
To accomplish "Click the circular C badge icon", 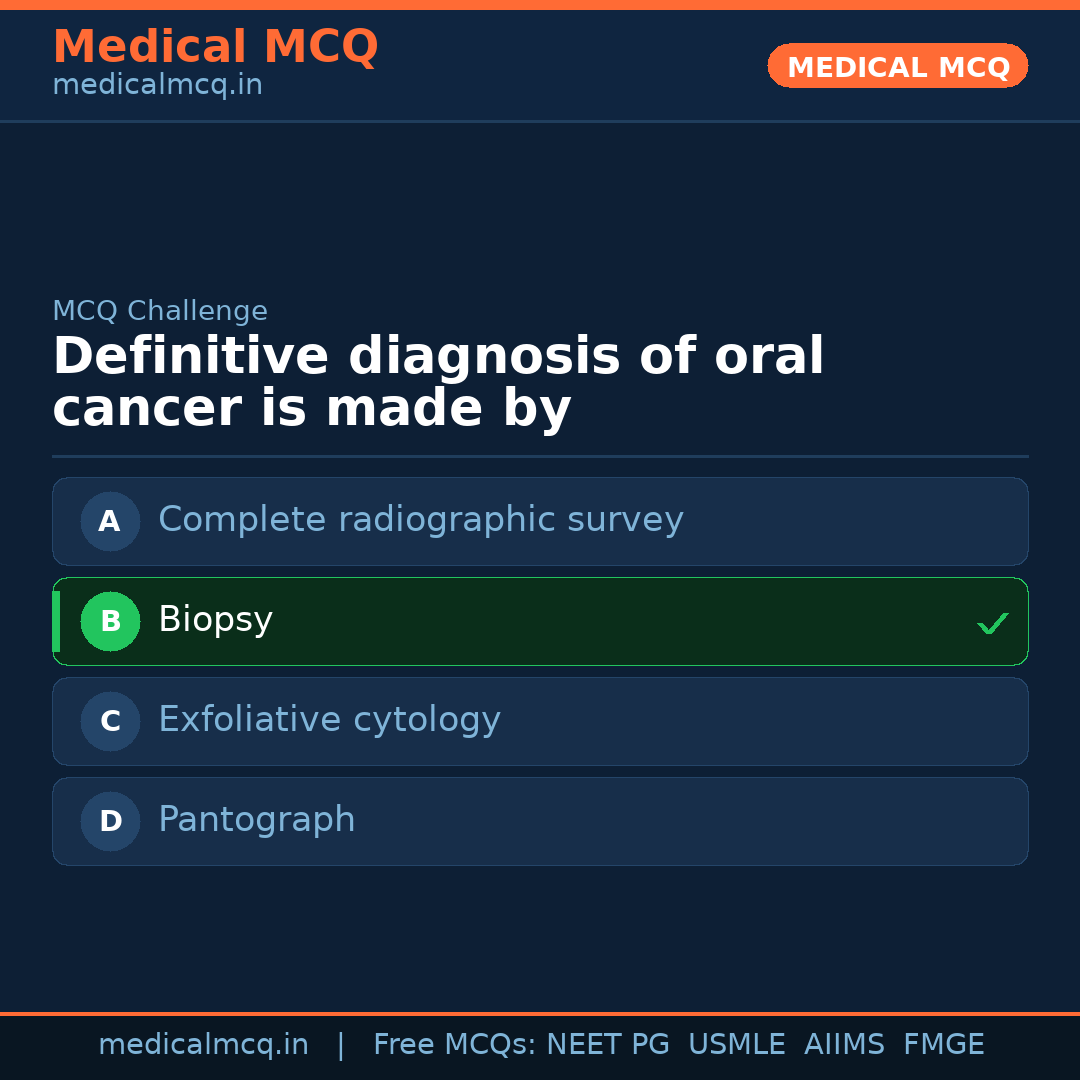I will pyautogui.click(x=110, y=721).
